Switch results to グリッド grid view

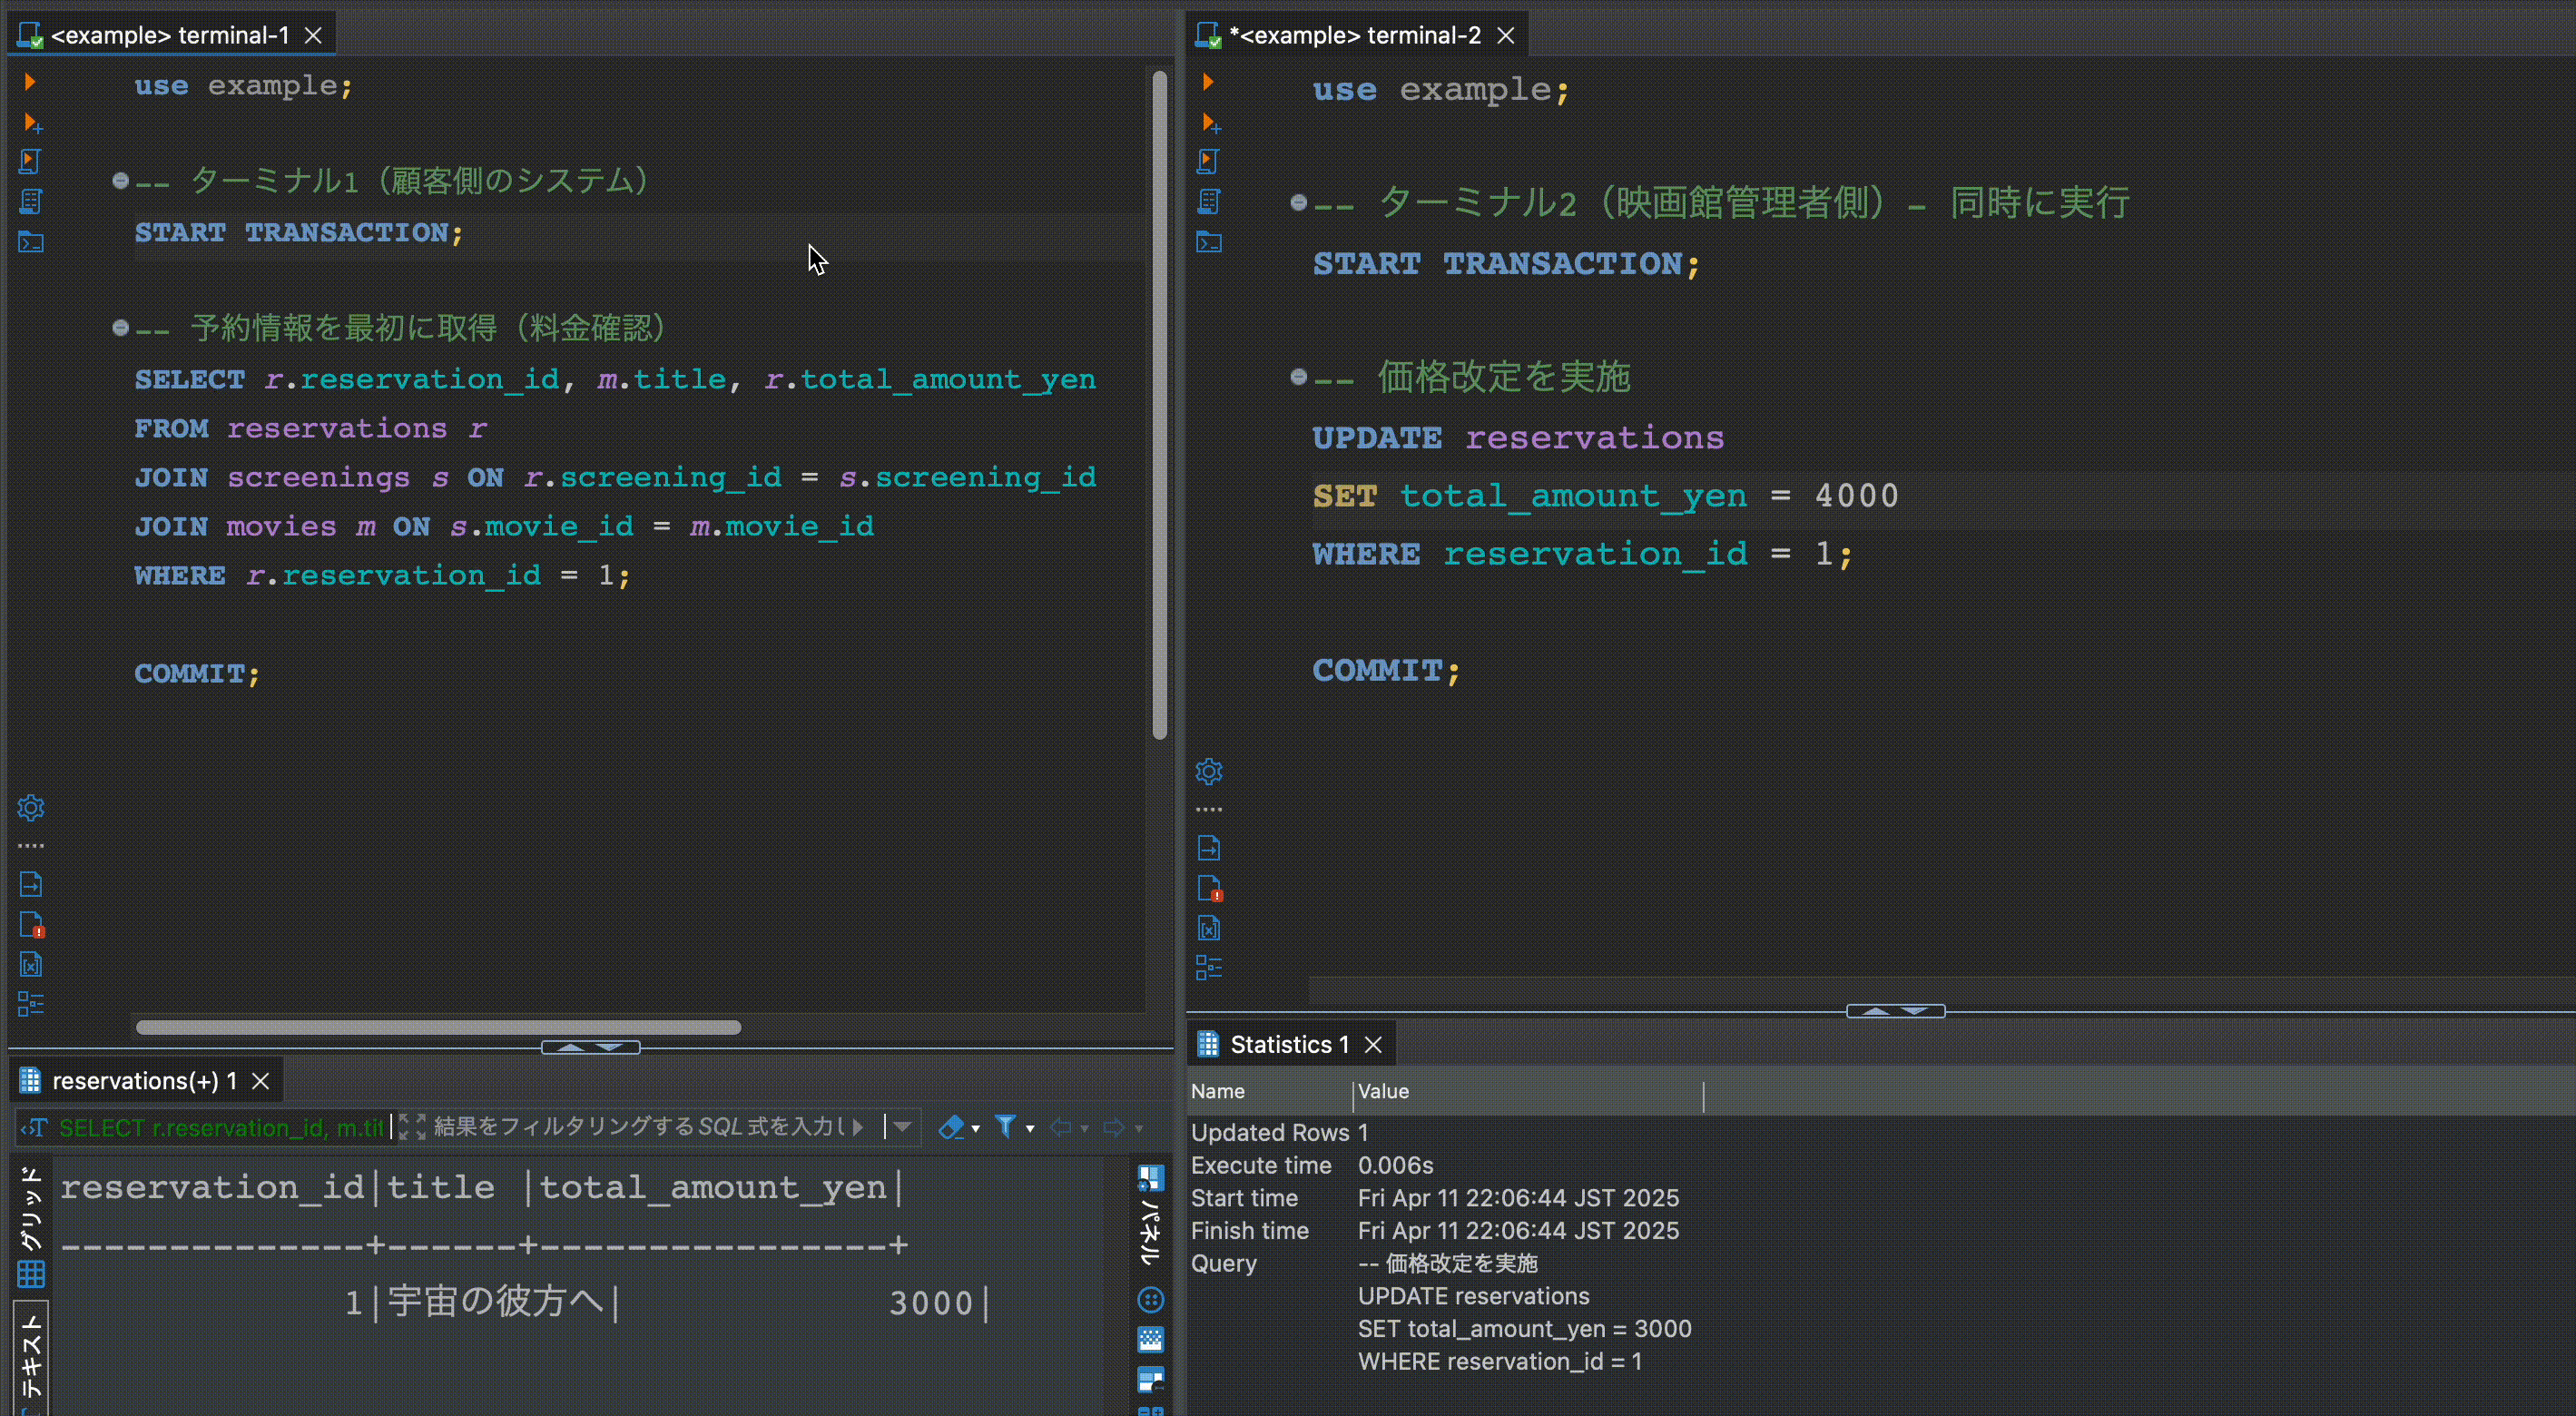tap(31, 1226)
